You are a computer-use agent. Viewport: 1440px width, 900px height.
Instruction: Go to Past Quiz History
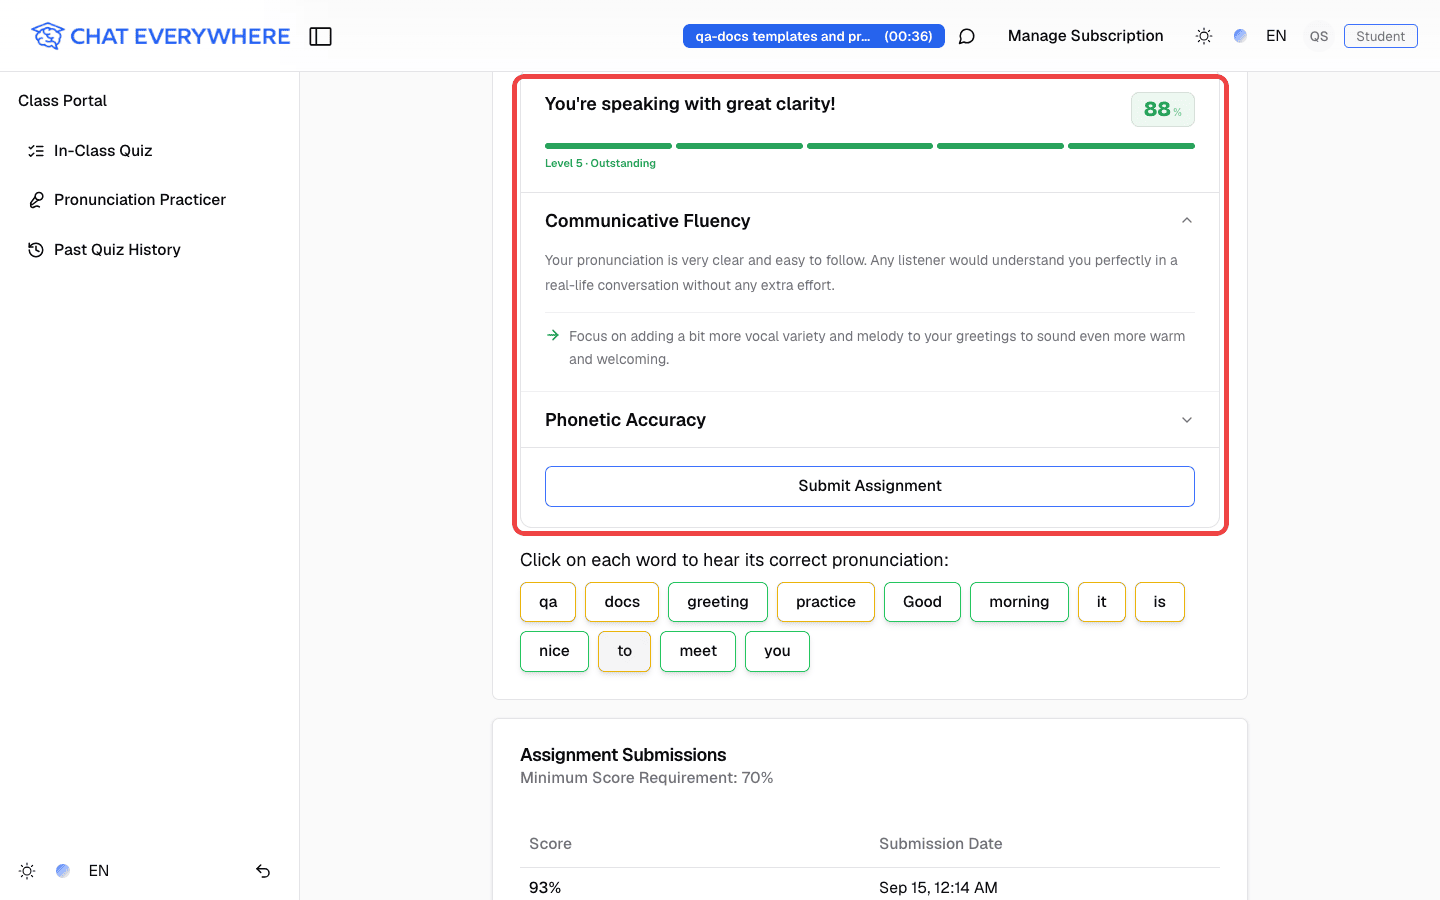(x=150, y=250)
